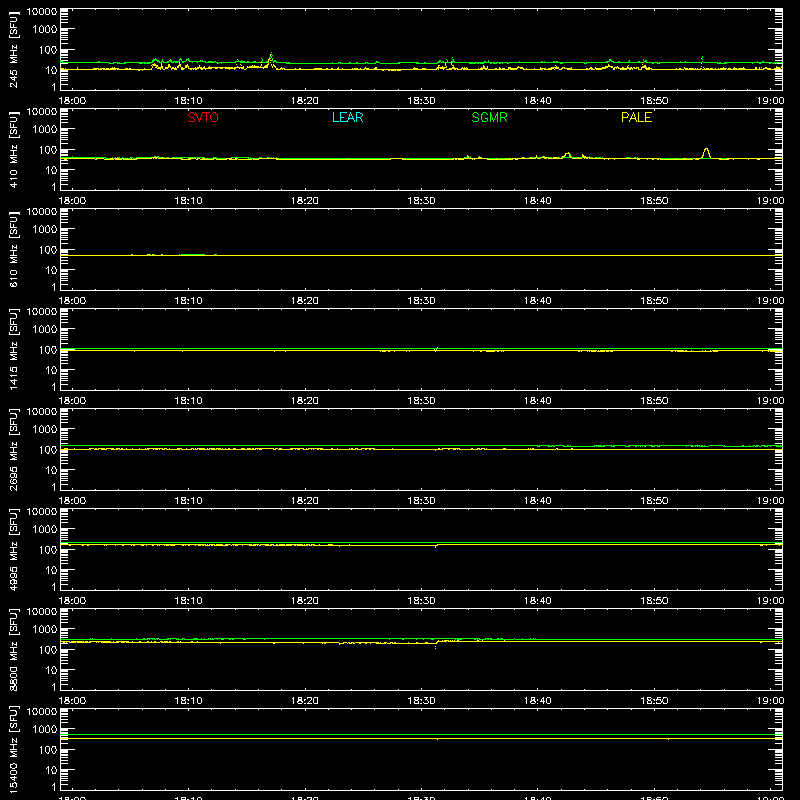Click the 18:40 label on 2695 MHz time axis
800x800 pixels.
538,501
